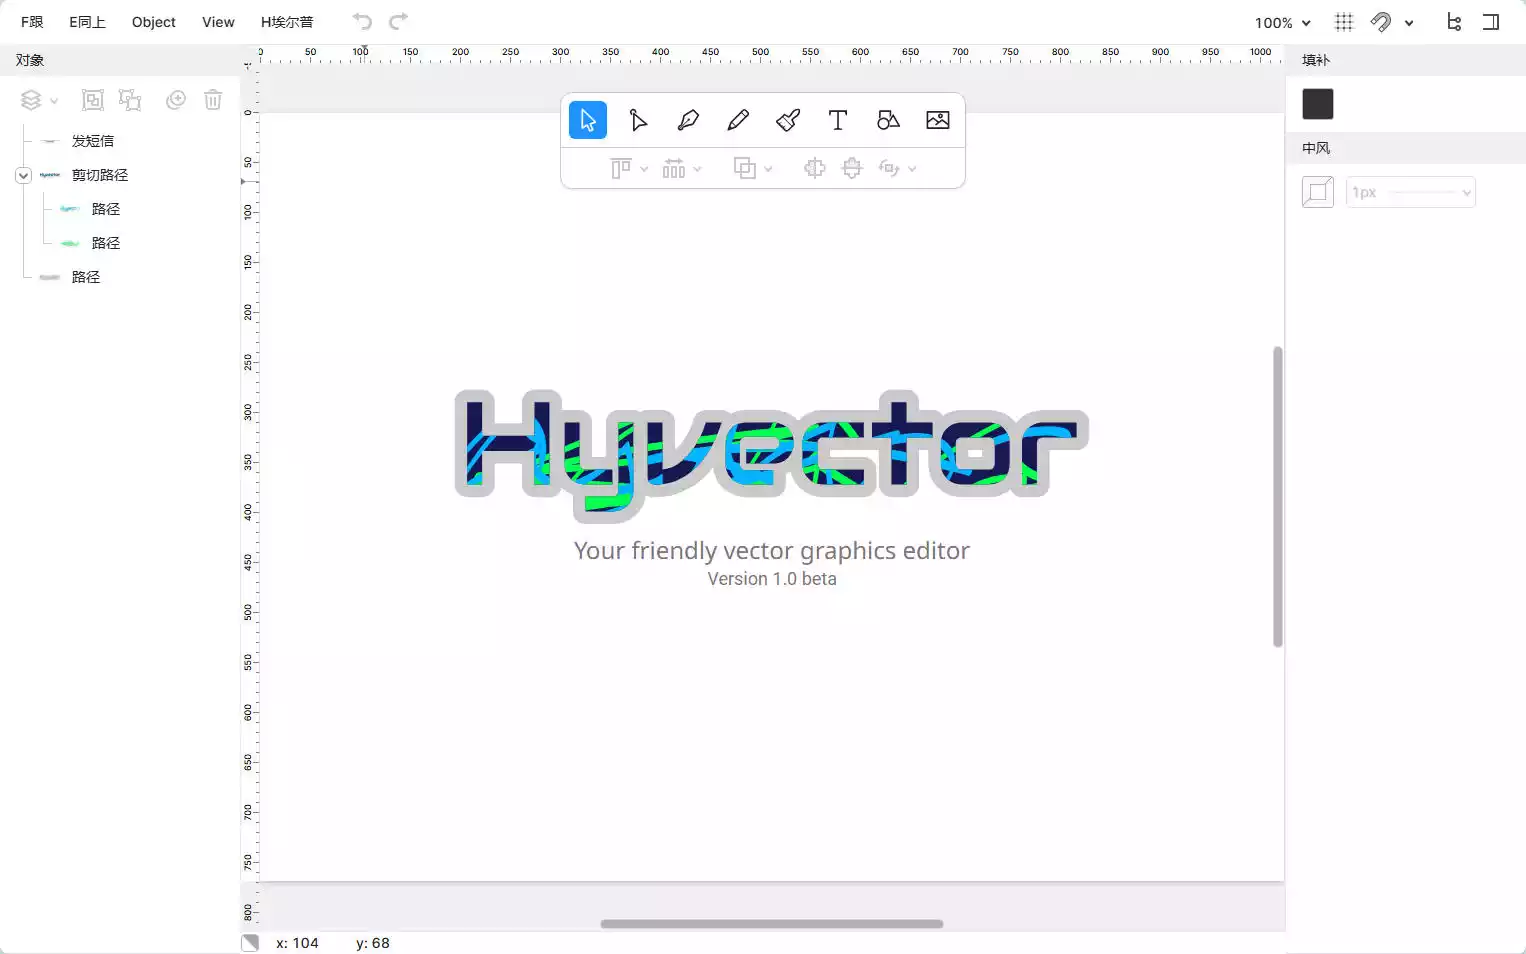Image resolution: width=1526 pixels, height=954 pixels.
Task: Select the 路径 item with blue thumbnail
Action: (x=106, y=209)
